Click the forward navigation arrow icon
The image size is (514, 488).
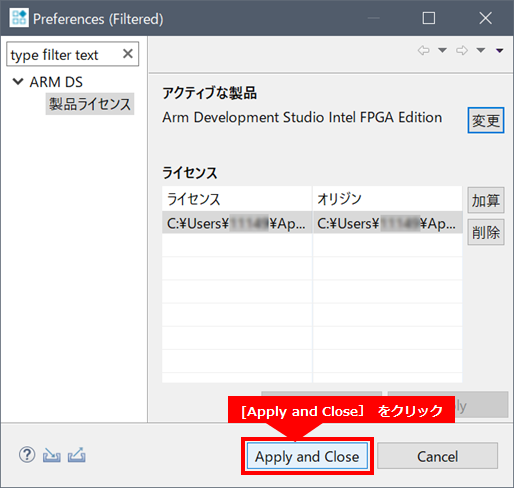(x=462, y=51)
